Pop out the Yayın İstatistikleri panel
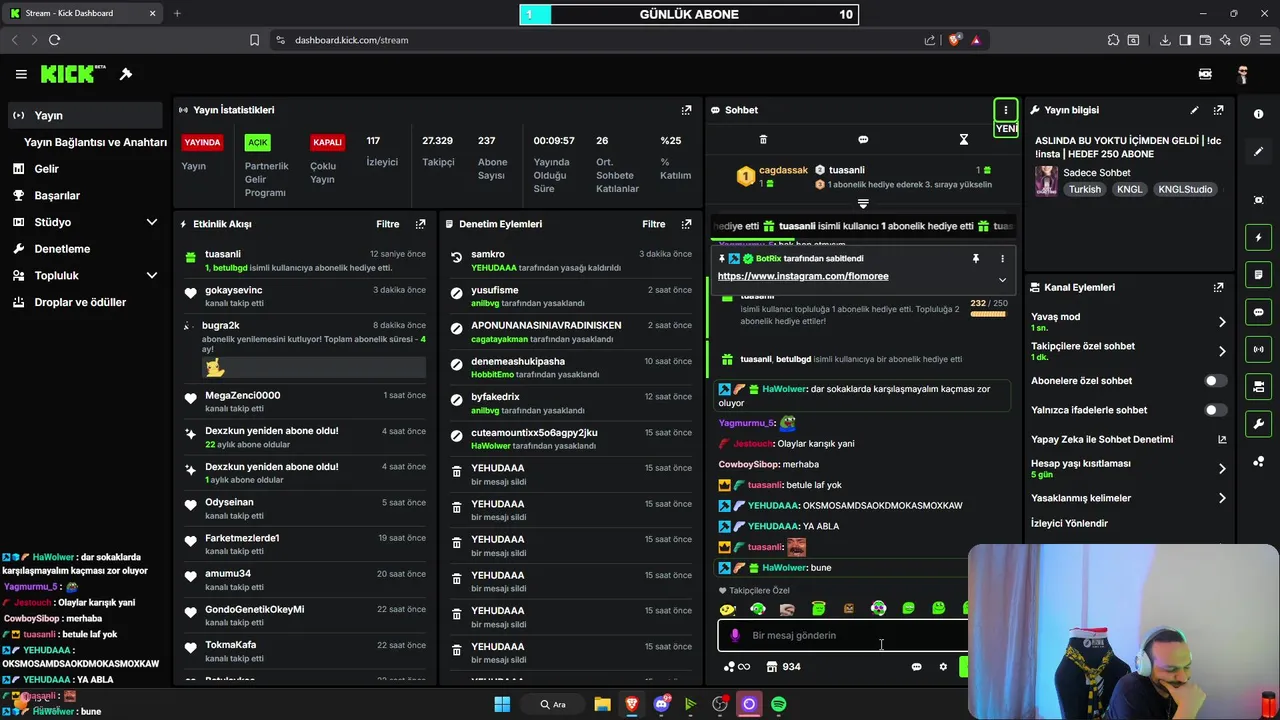Image resolution: width=1280 pixels, height=720 pixels. pyautogui.click(x=686, y=110)
